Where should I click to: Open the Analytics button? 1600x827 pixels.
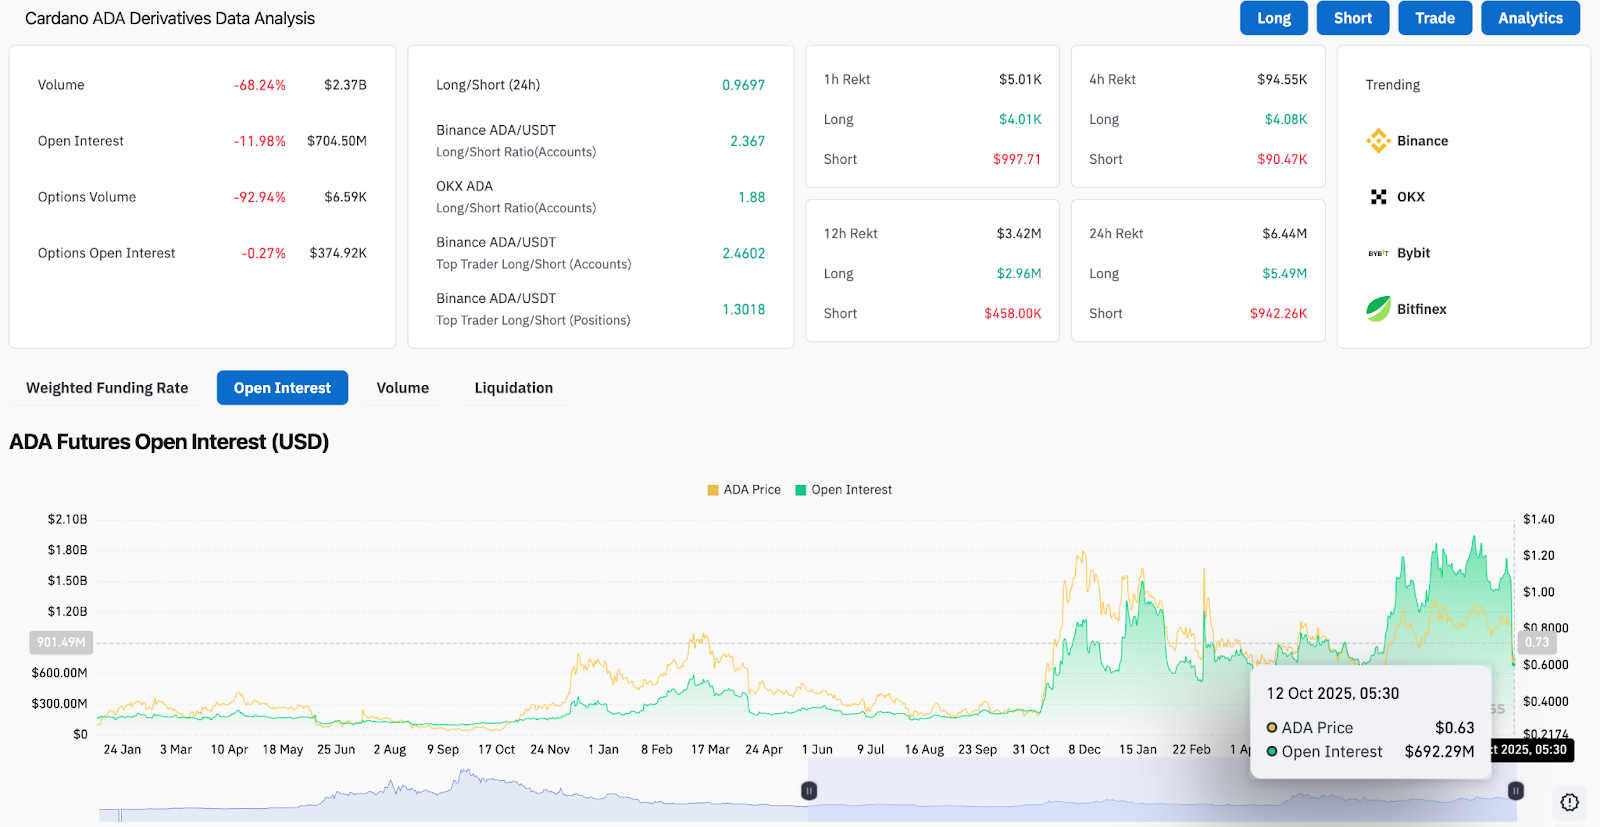[x=1530, y=18]
